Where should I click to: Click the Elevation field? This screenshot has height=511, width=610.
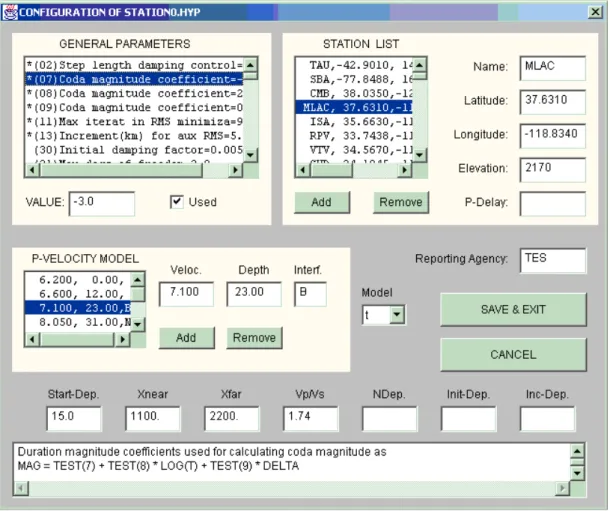point(552,170)
